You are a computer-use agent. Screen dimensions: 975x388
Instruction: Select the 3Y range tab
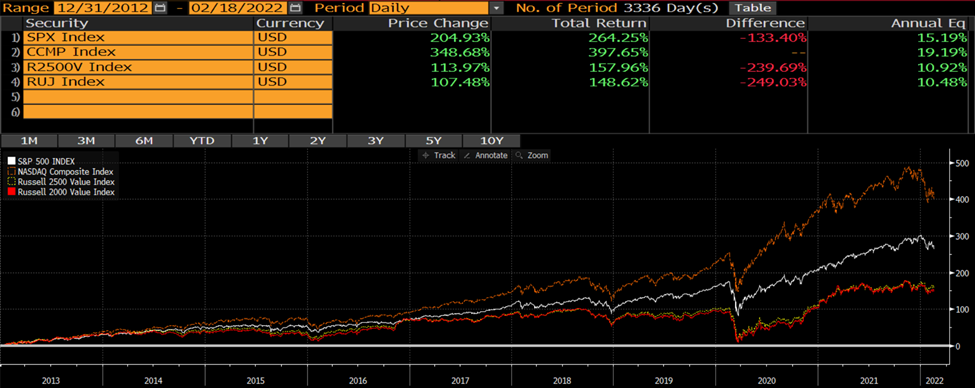point(376,141)
